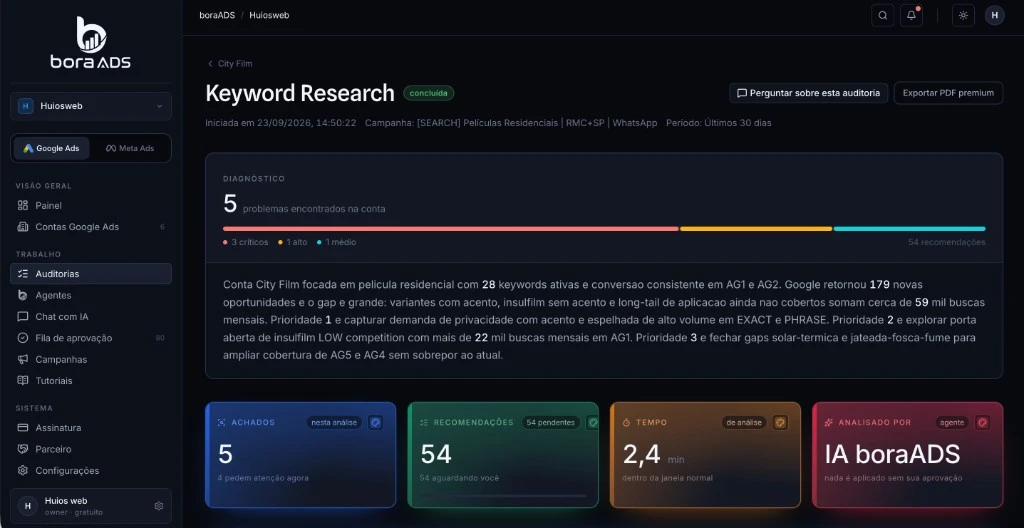This screenshot has height=528, width=1024.
Task: Click the Contas Google Ads building icon
Action: [23, 227]
